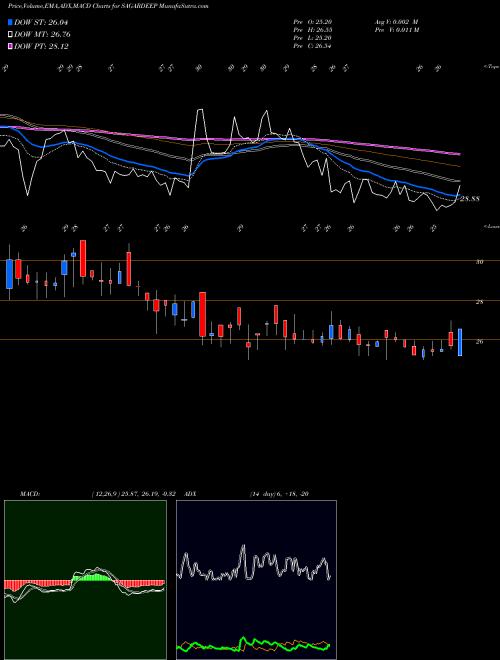Viewport: 500px width, 660px height.
Task: Click the 30 price axis label
Action: (x=479, y=262)
